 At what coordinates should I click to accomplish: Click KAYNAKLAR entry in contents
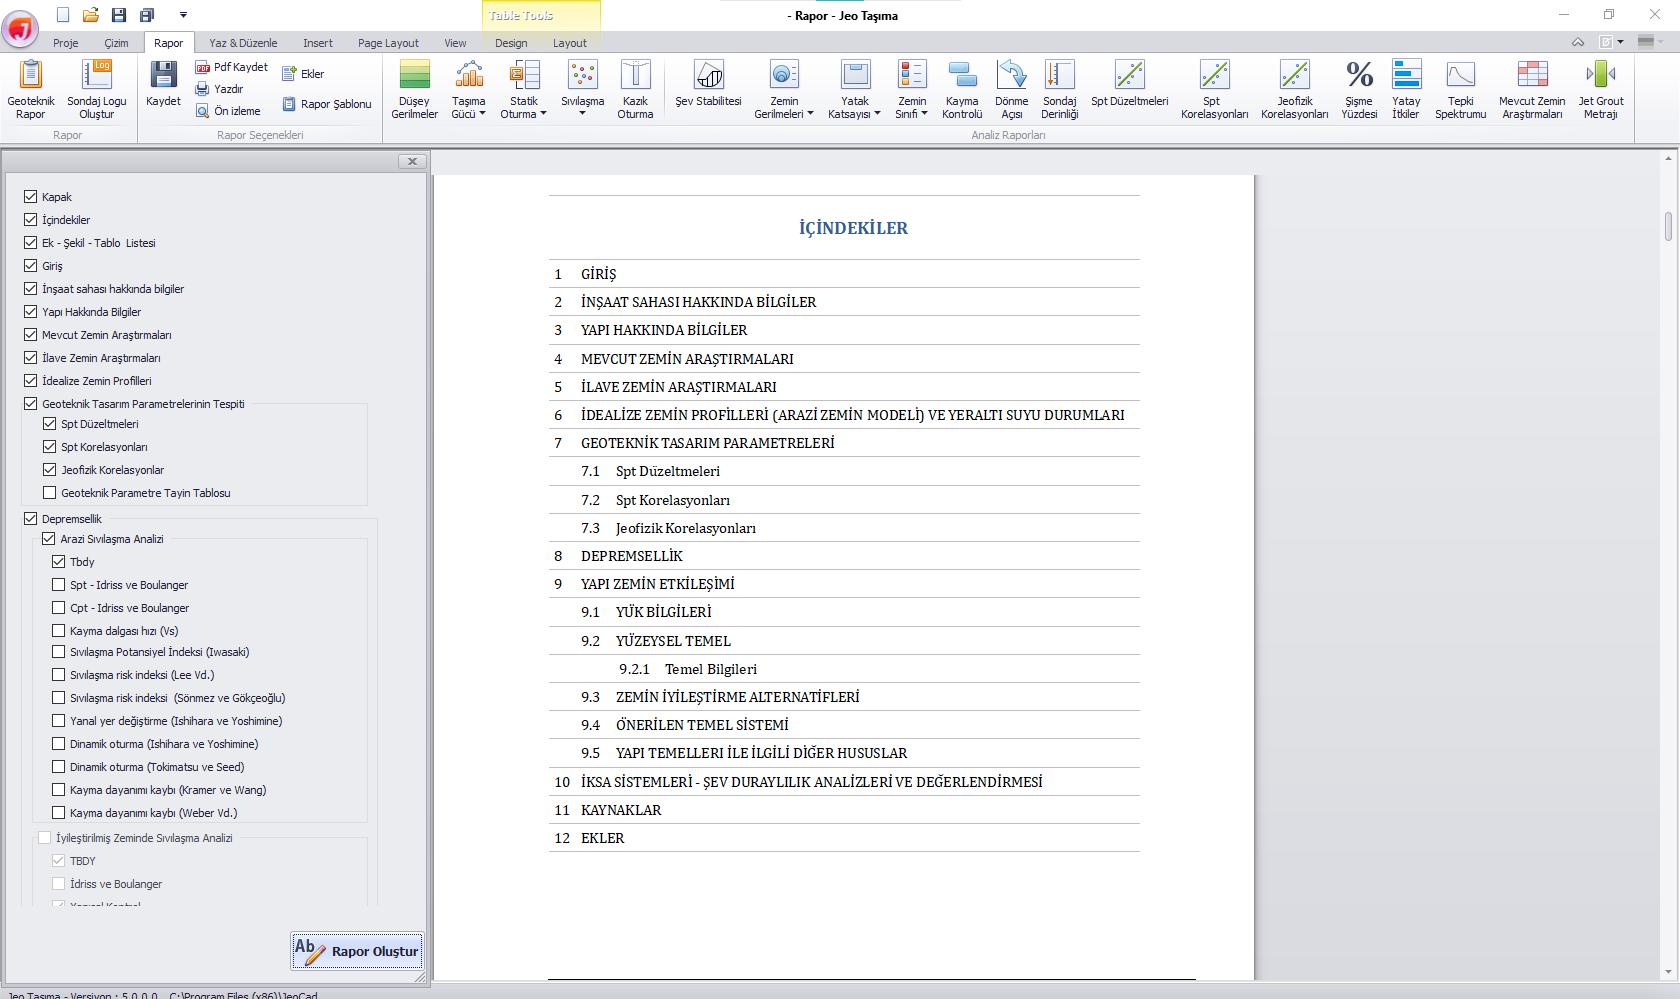621,810
